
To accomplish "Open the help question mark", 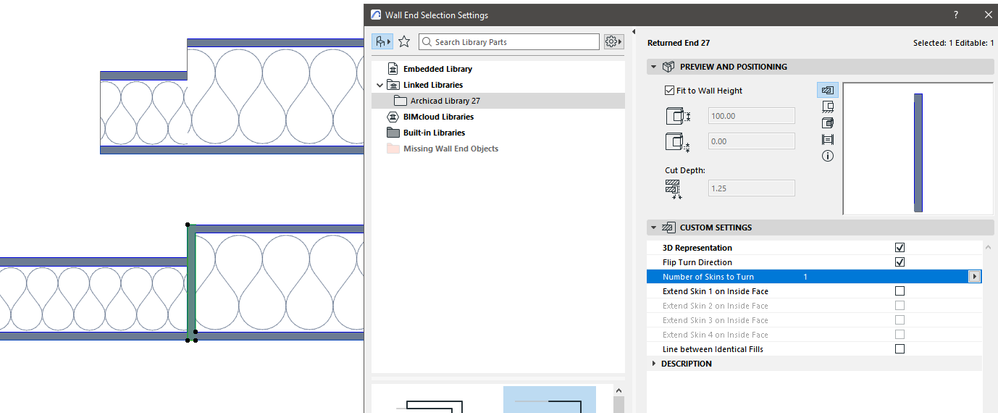I will (956, 15).
